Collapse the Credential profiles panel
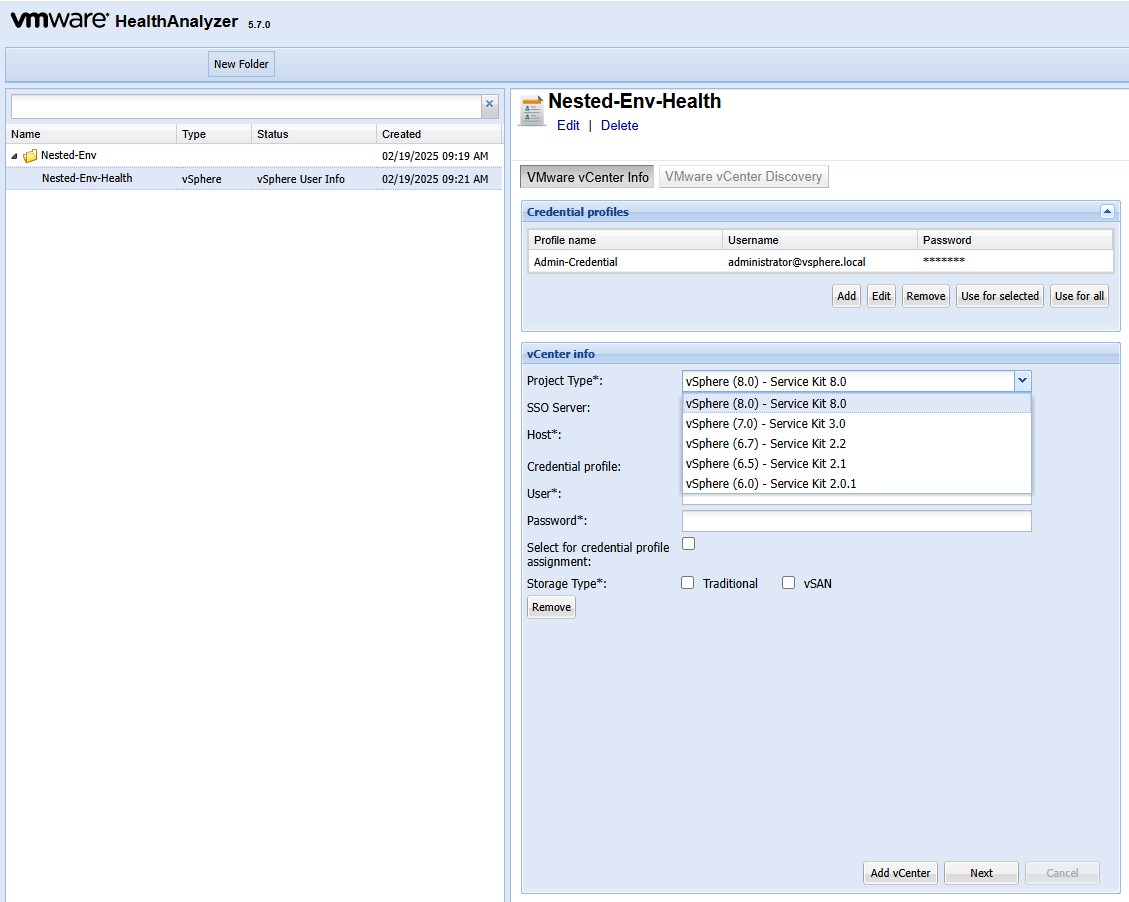1129x902 pixels. point(1107,212)
